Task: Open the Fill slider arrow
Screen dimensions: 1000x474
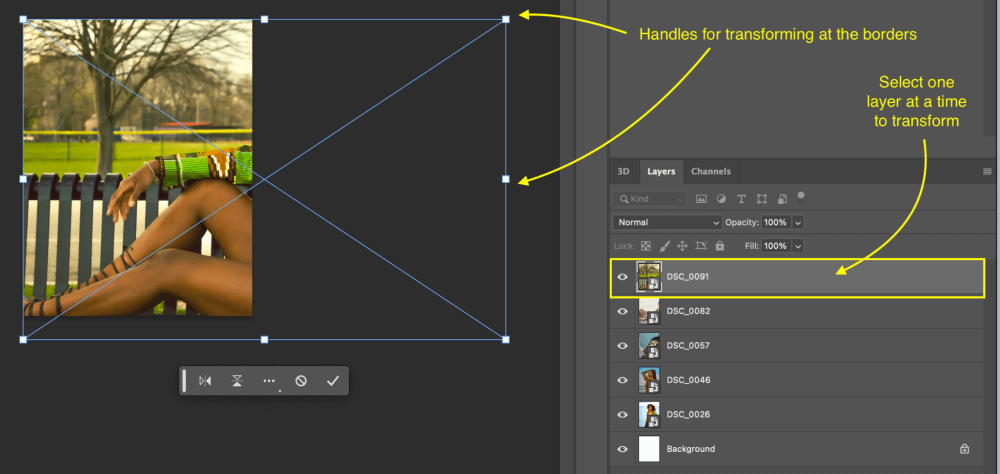Action: [798, 246]
